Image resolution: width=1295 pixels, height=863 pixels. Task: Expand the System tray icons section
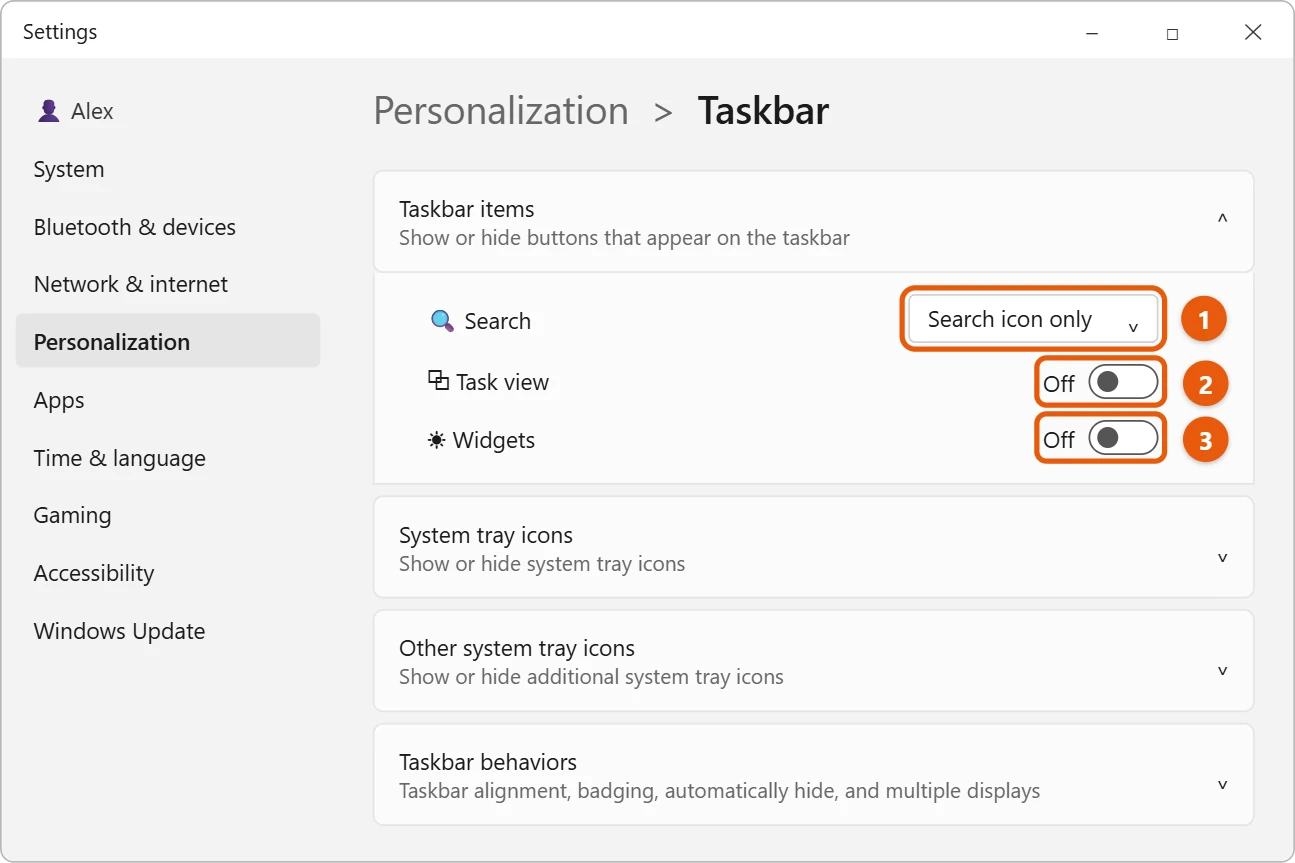(x=1222, y=558)
